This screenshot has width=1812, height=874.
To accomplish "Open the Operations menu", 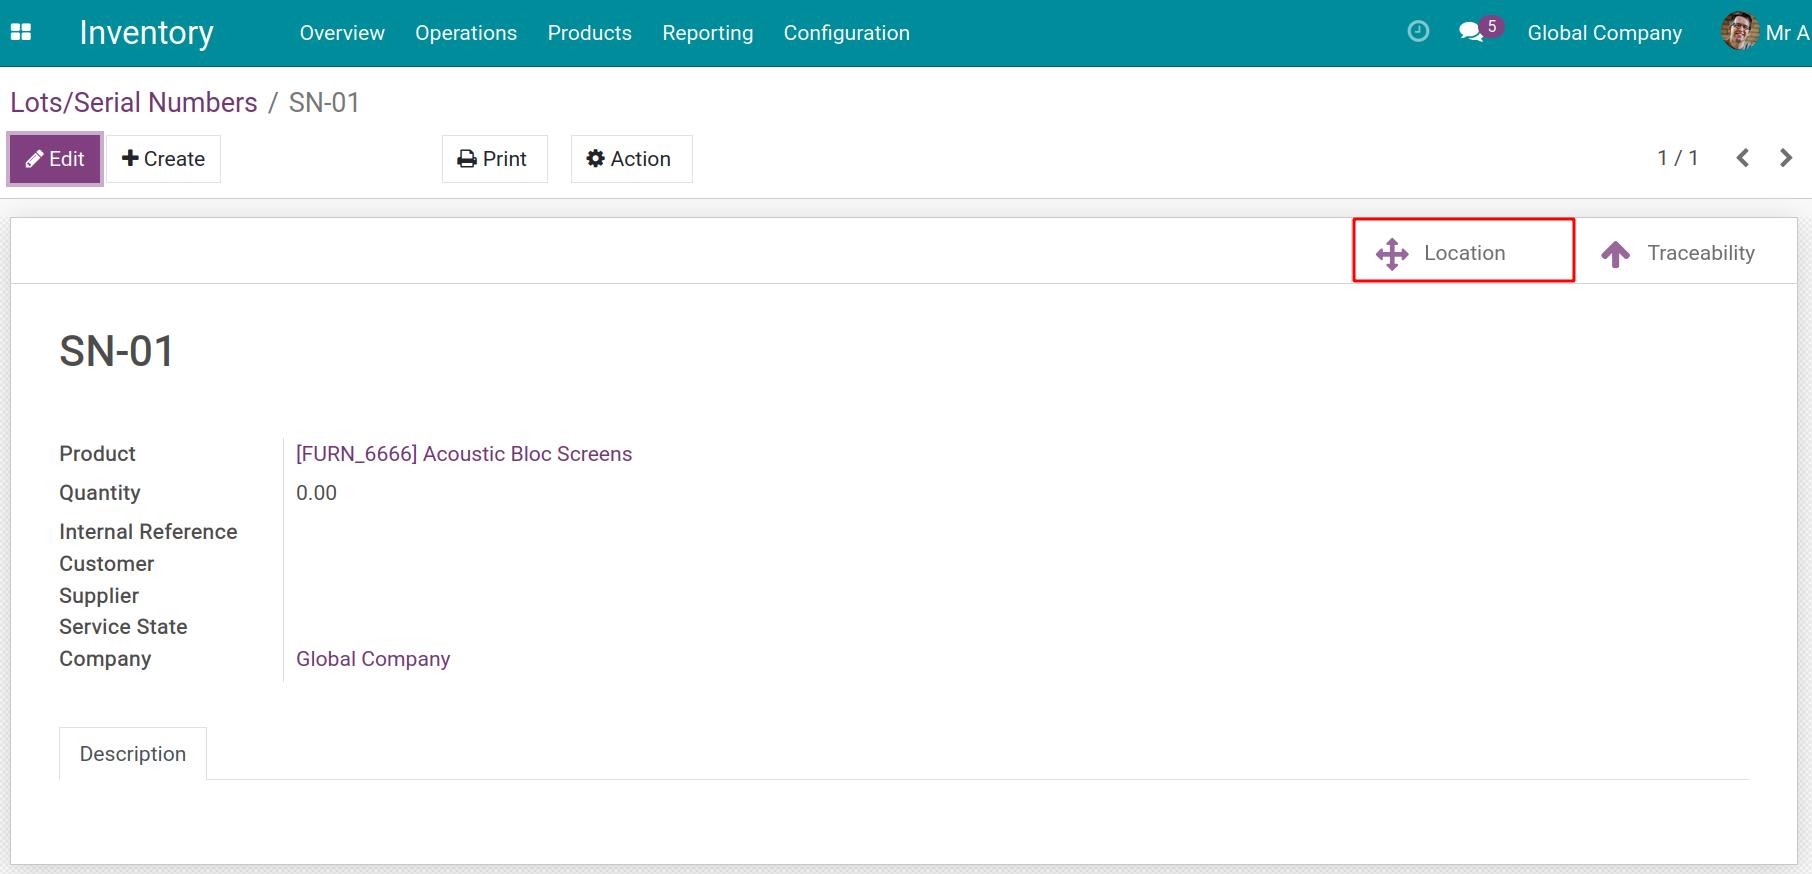I will [x=466, y=33].
